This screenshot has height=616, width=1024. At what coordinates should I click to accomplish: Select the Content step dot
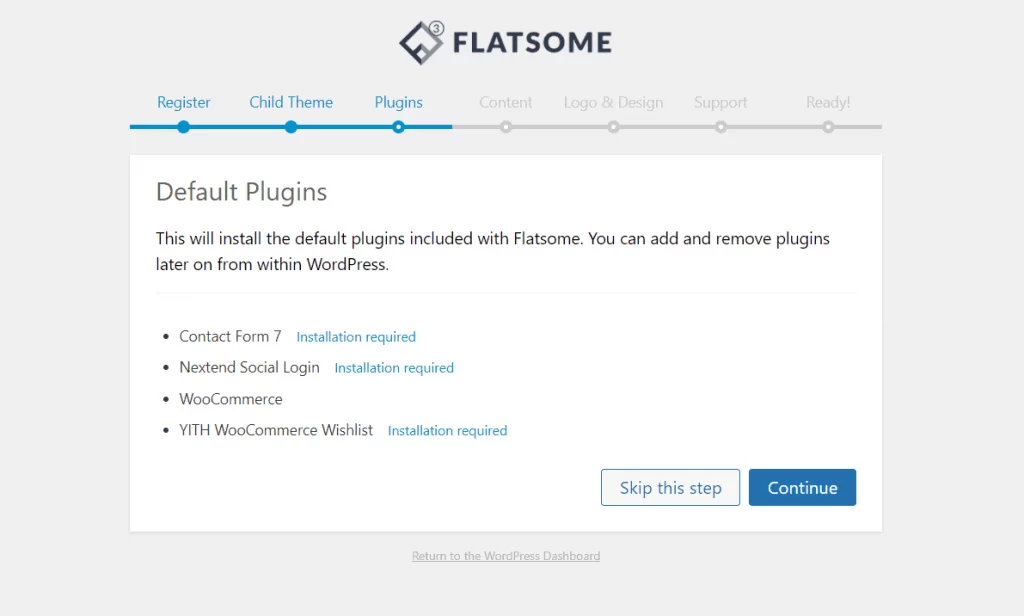pos(505,127)
